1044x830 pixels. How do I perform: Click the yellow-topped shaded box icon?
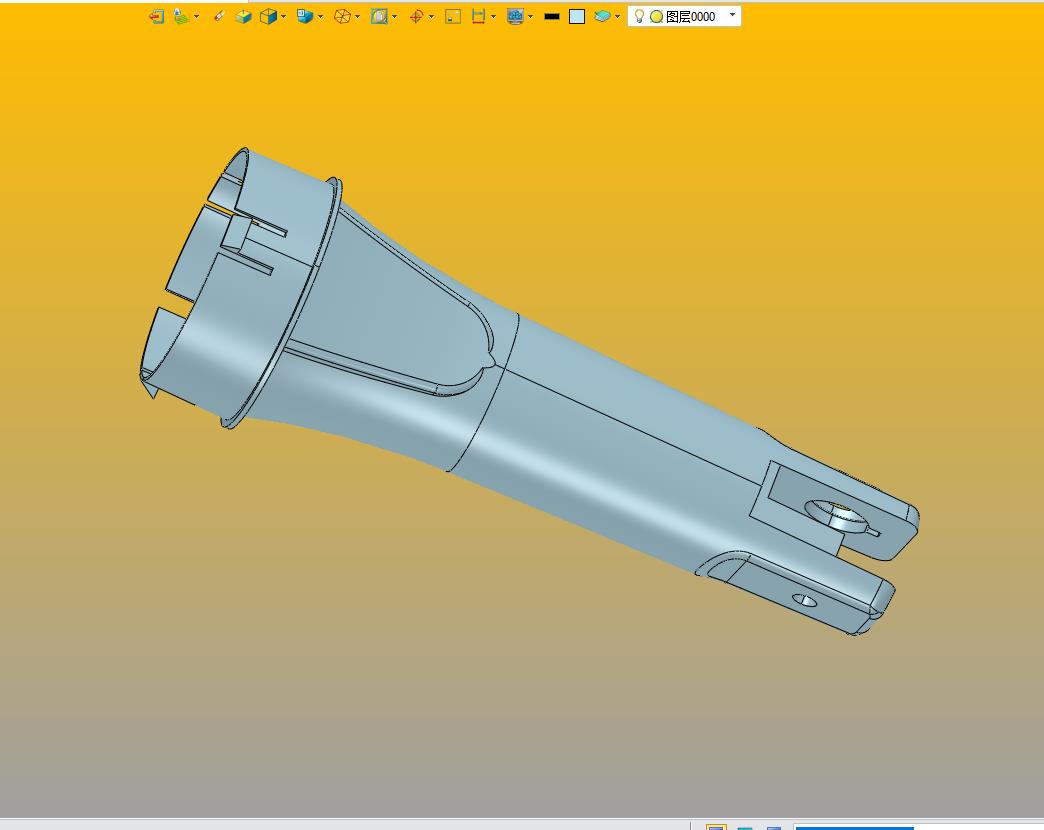tap(244, 17)
